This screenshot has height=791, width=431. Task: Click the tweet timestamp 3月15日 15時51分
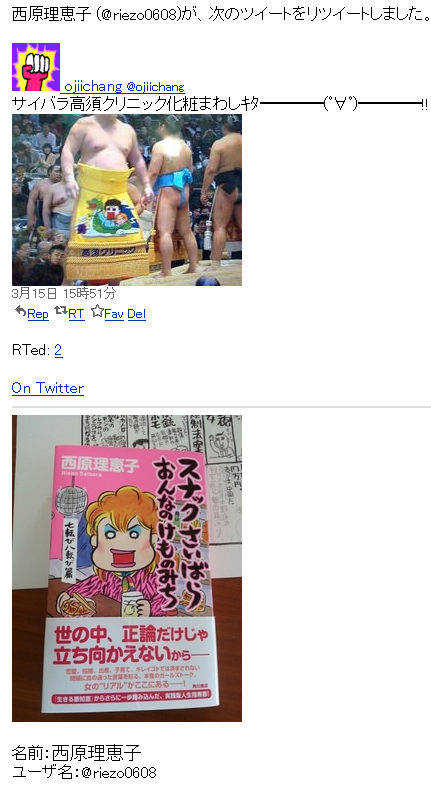[x=64, y=293]
